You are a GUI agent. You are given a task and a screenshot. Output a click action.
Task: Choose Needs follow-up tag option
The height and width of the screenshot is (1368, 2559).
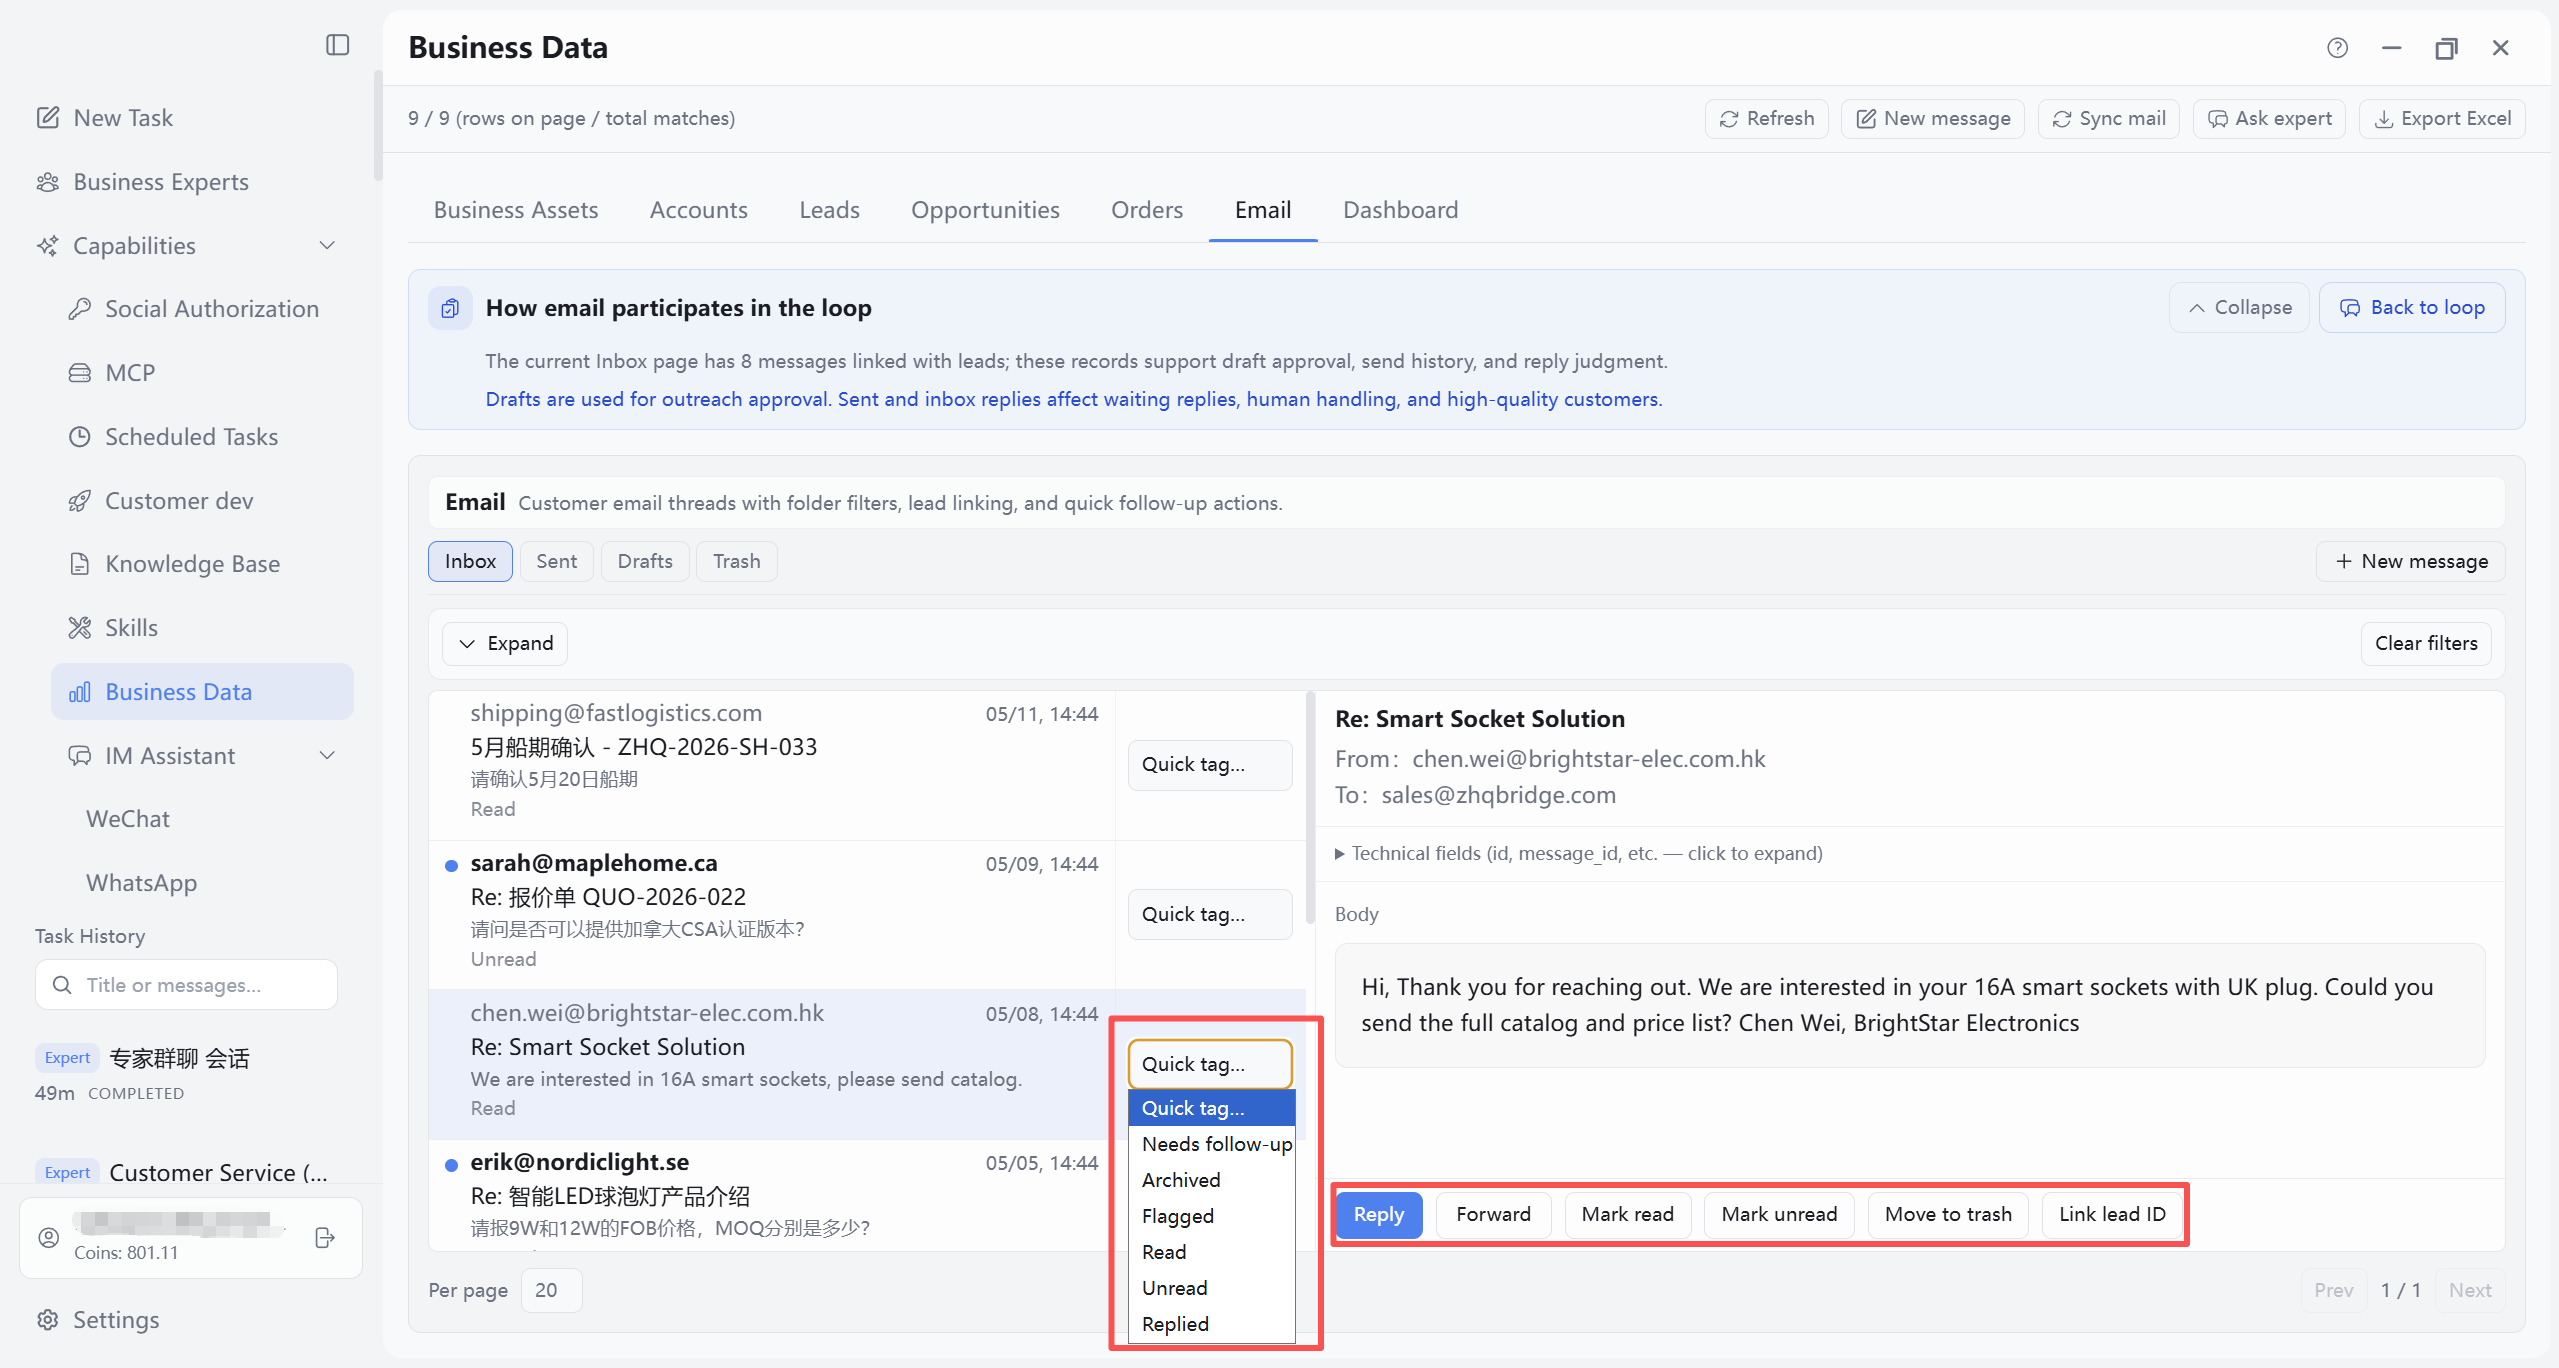(1212, 1145)
